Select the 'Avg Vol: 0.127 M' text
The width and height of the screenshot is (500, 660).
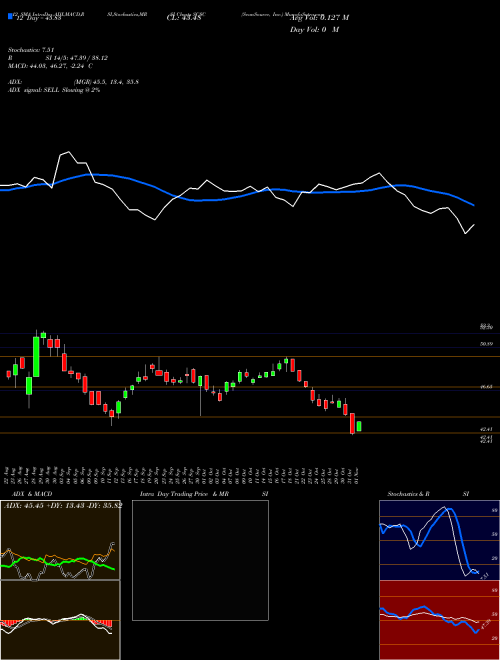click(x=319, y=18)
